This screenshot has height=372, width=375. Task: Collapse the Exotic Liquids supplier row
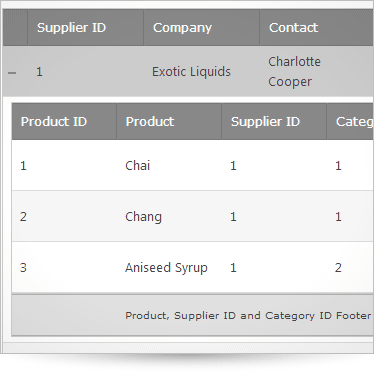tap(12, 72)
